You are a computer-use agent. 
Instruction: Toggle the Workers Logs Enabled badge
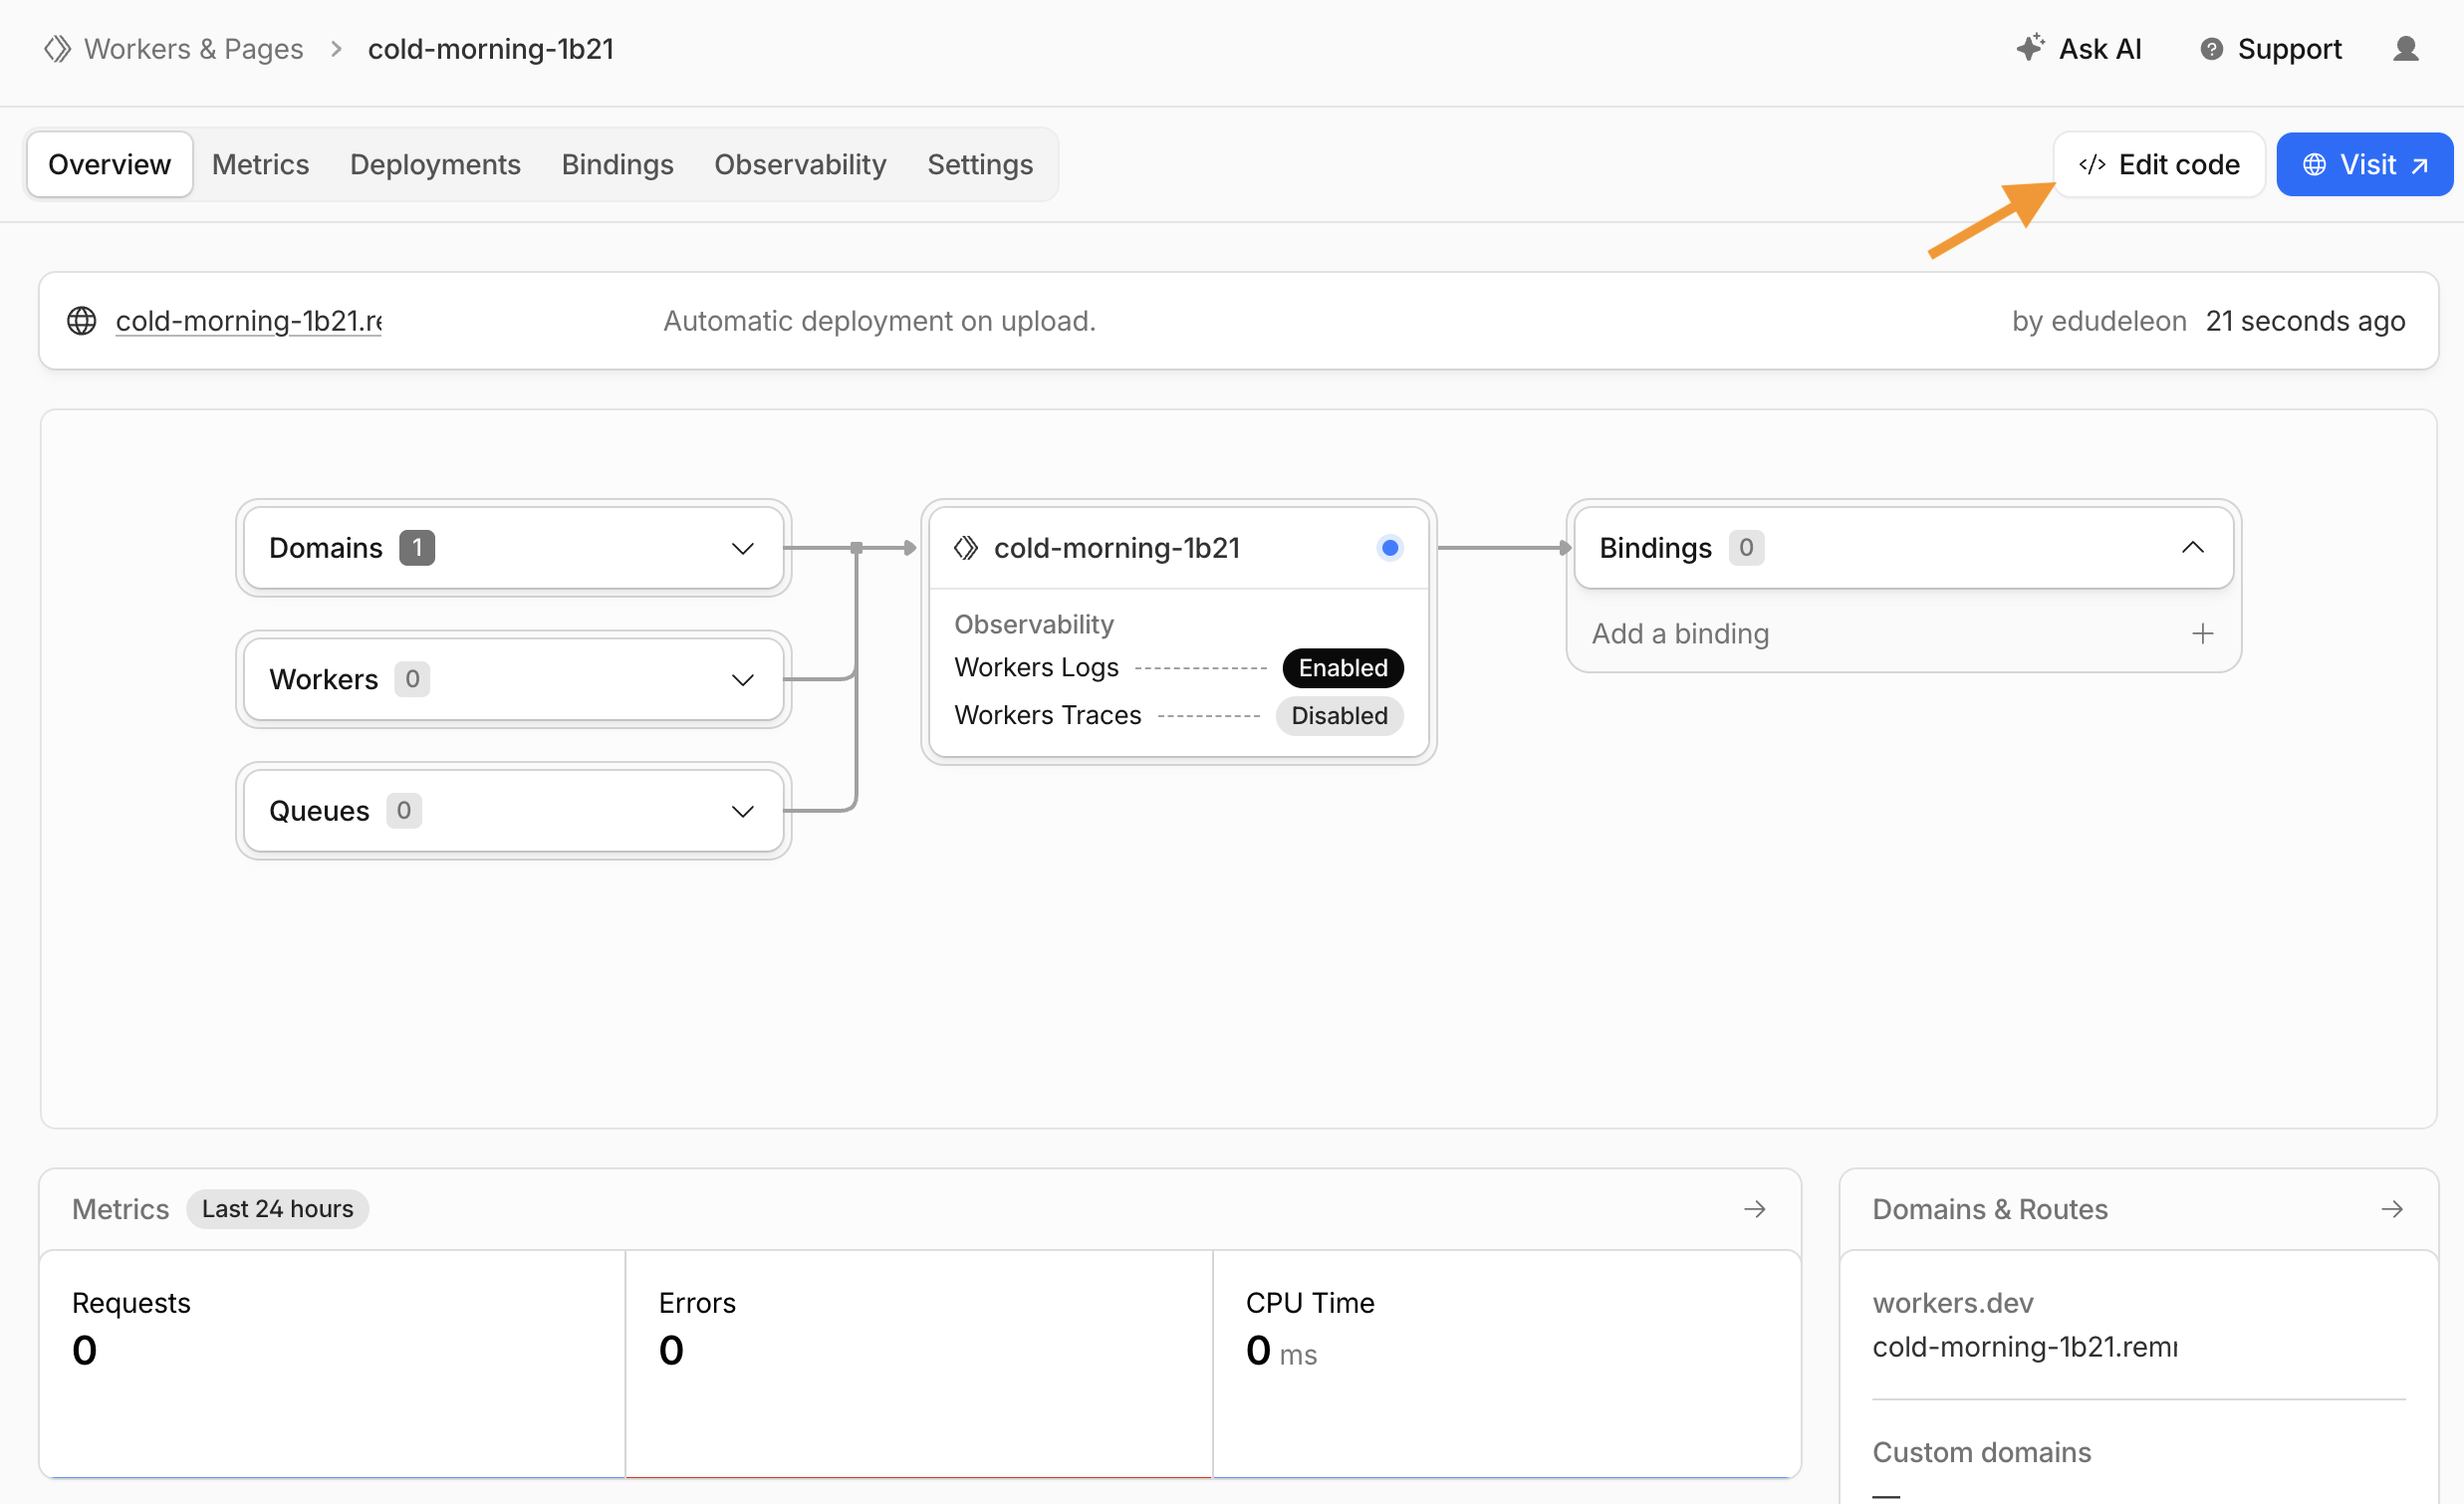pyautogui.click(x=1342, y=668)
